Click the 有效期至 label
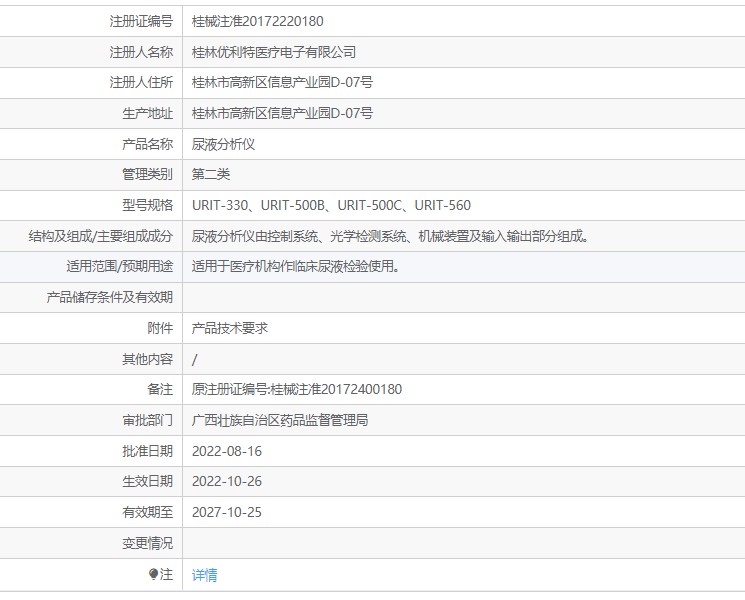The height and width of the screenshot is (600, 745). click(x=148, y=513)
